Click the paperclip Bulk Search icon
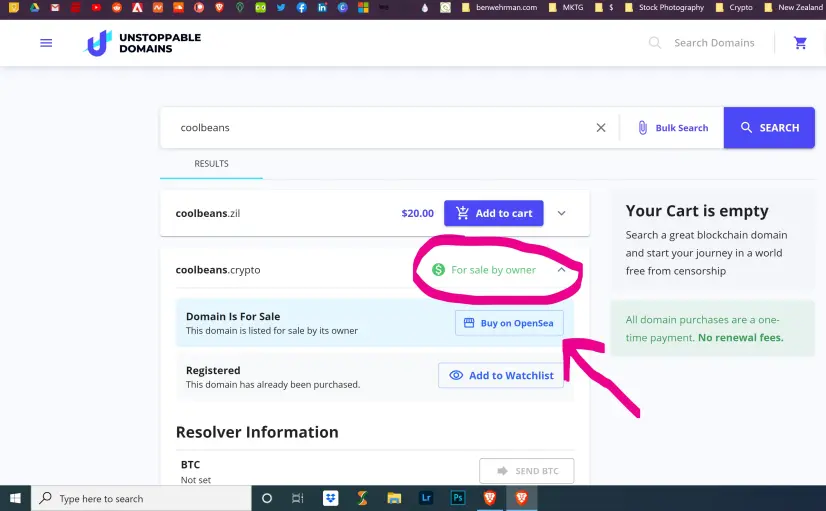 (643, 127)
